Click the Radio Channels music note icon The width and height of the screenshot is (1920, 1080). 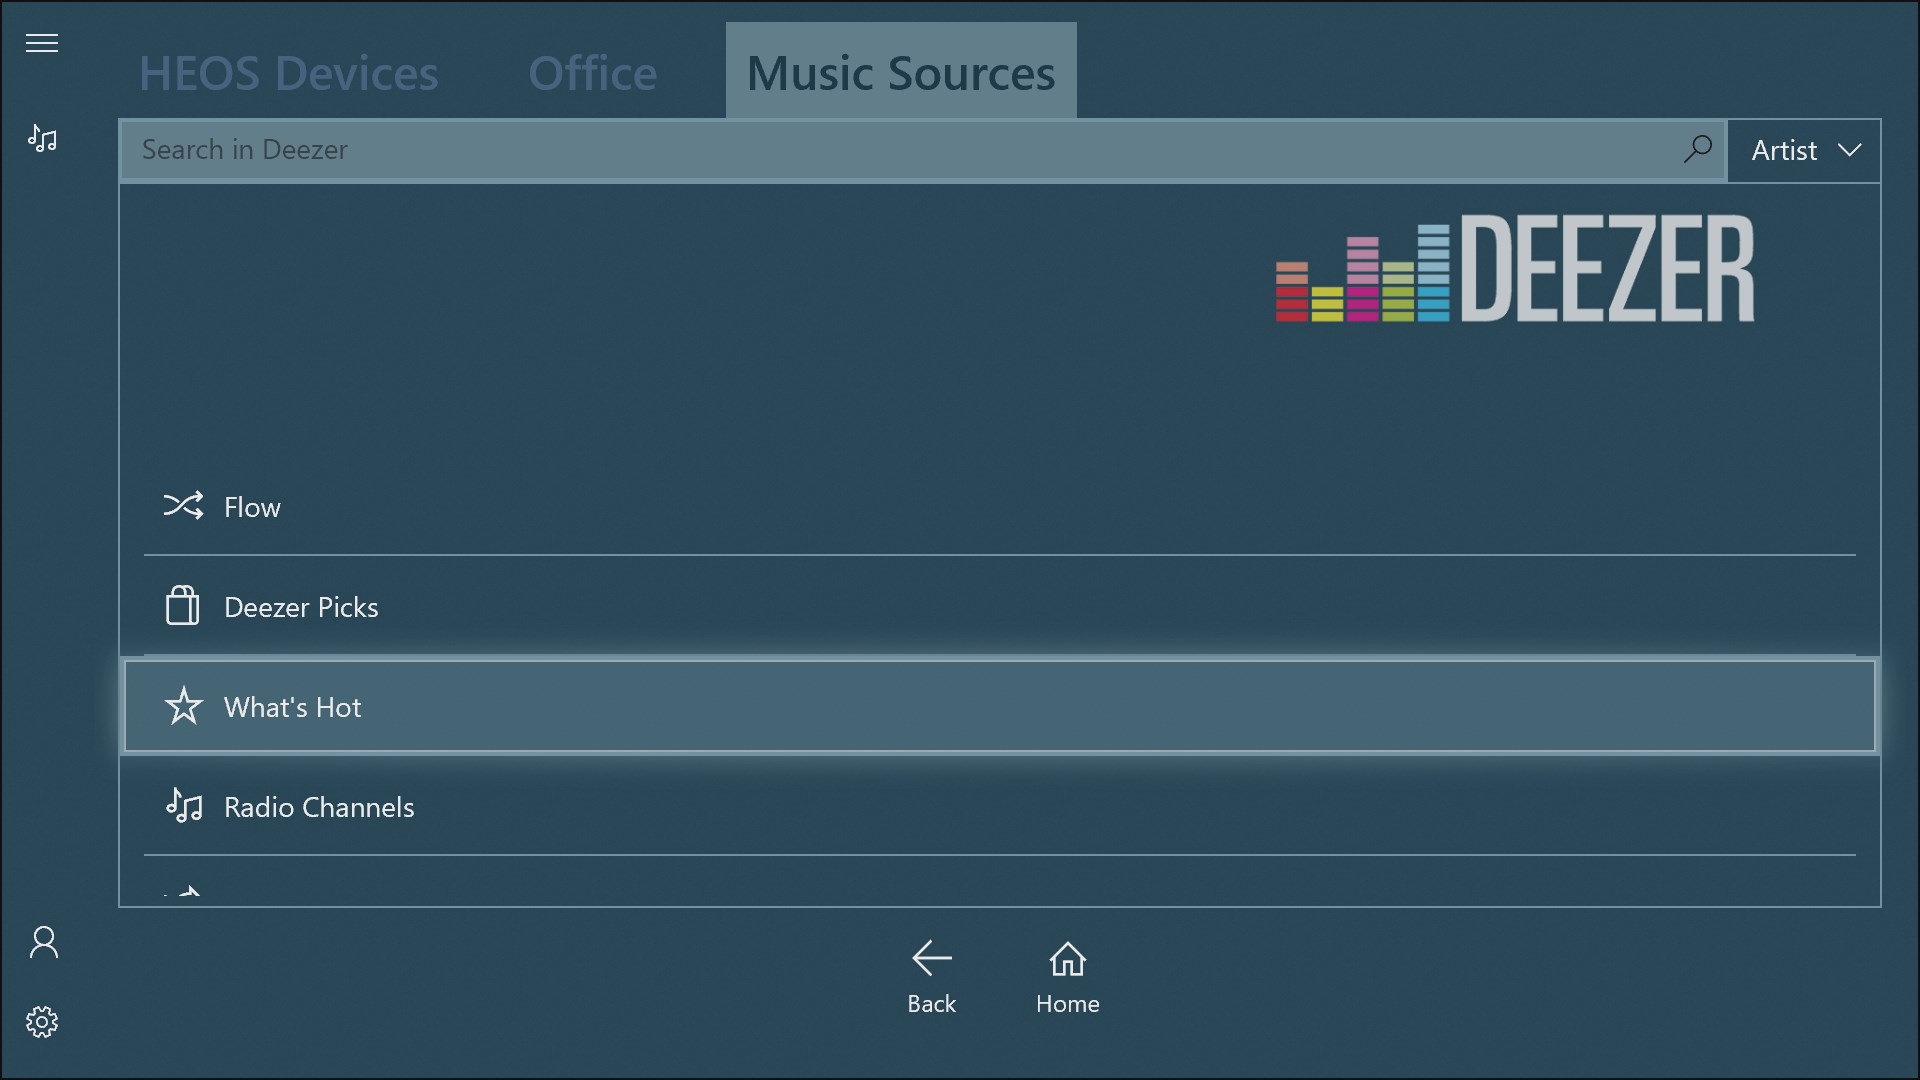coord(183,806)
